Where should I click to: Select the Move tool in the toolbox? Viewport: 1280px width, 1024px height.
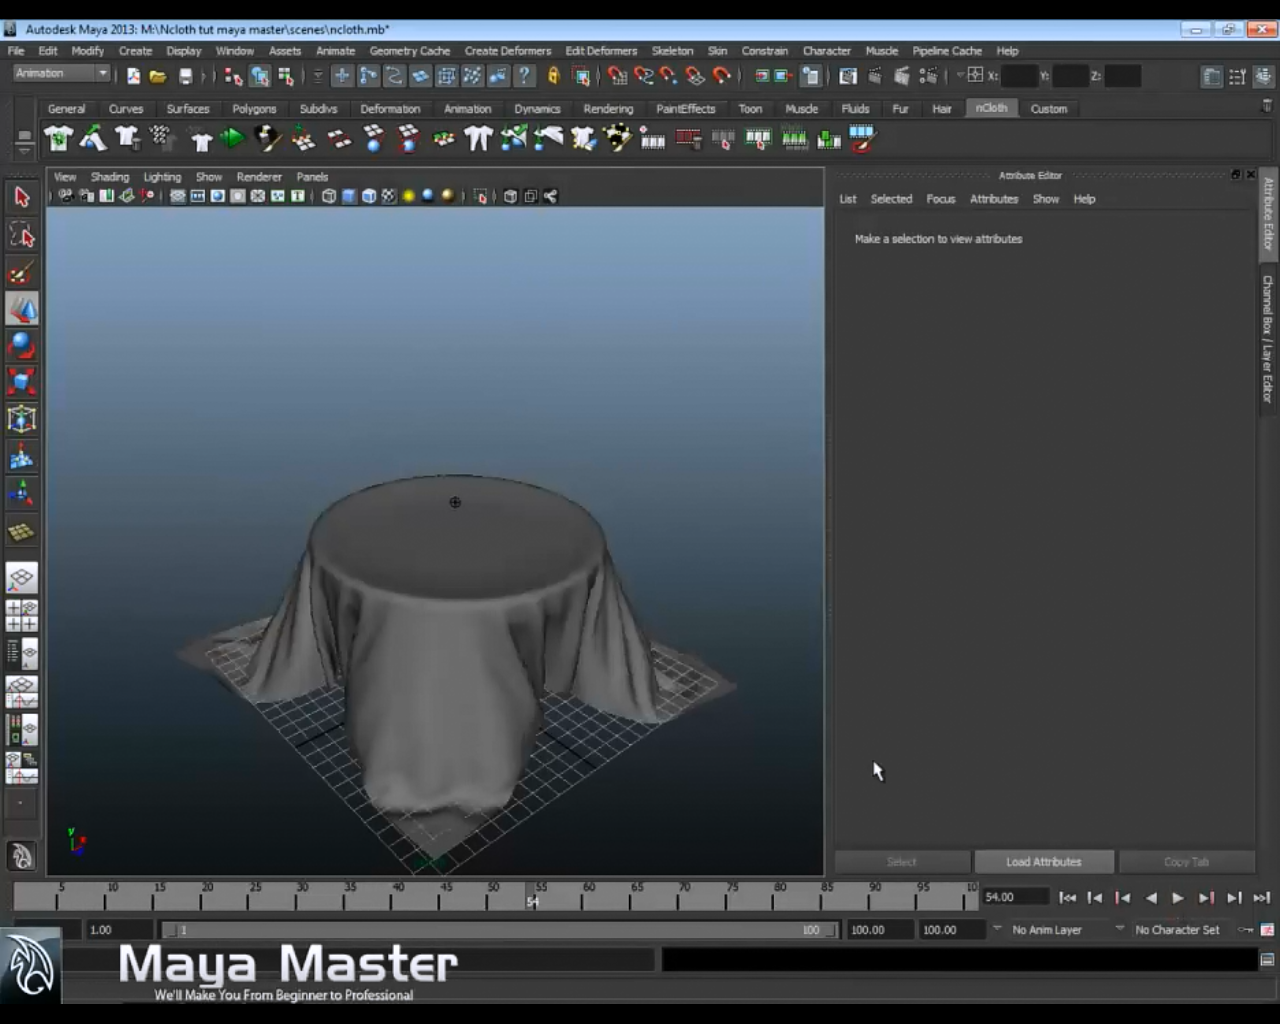coord(22,309)
